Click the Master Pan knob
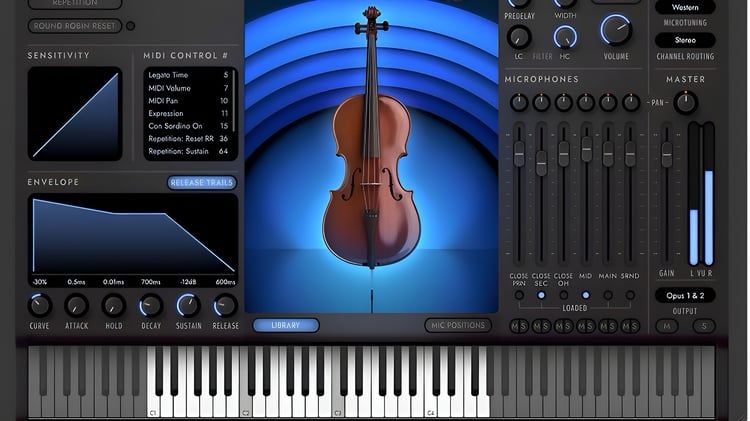750x421 pixels. 685,102
